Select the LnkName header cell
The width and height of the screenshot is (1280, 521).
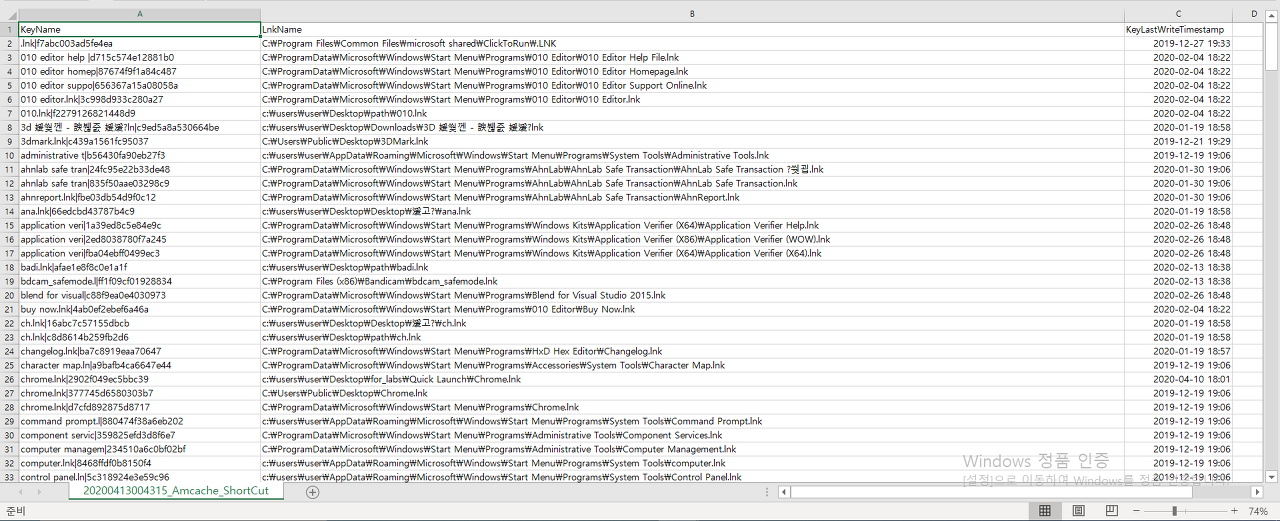(692, 30)
